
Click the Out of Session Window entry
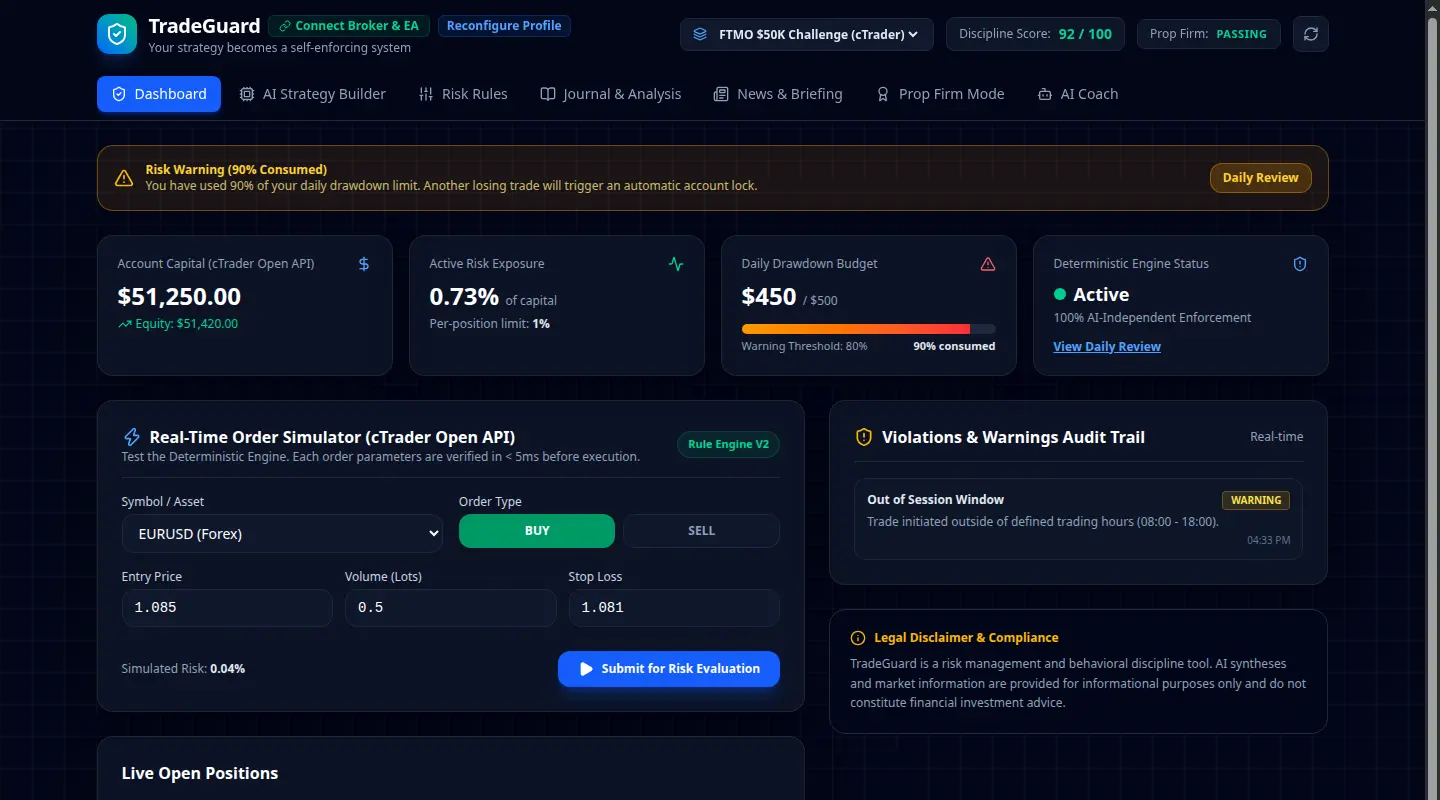(x=1078, y=519)
